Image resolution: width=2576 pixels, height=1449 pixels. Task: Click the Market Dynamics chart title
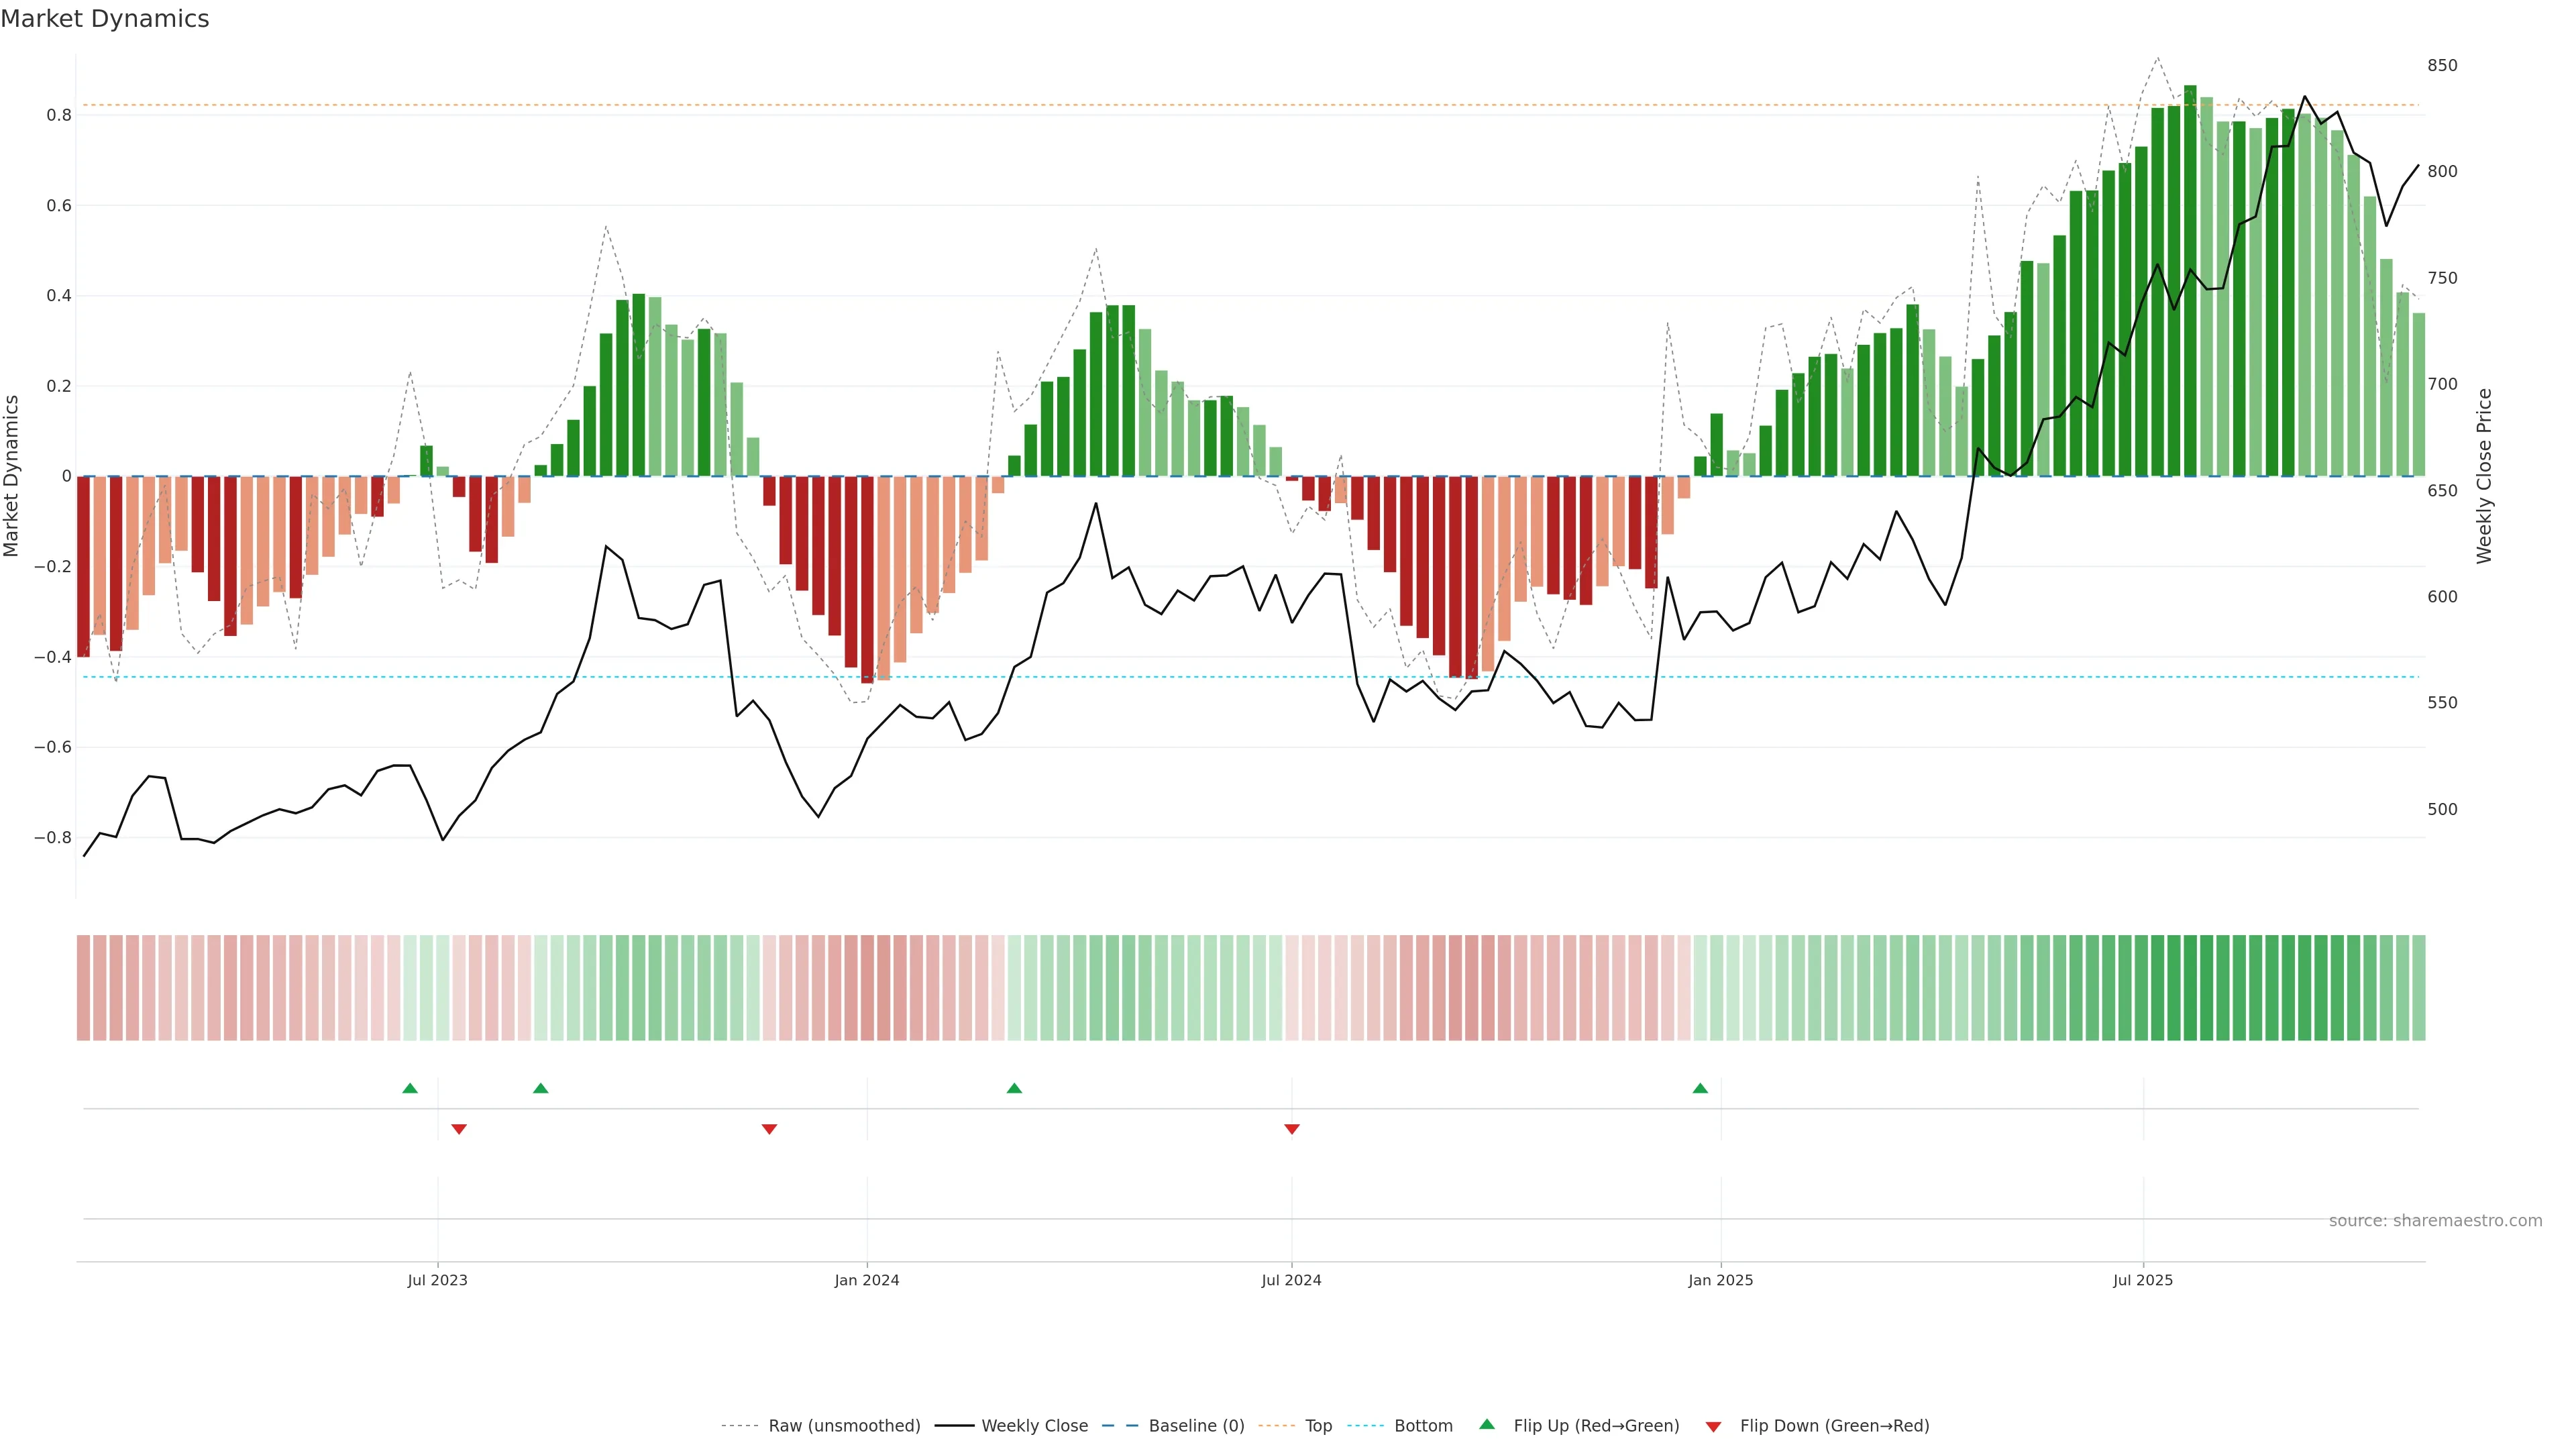(105, 19)
